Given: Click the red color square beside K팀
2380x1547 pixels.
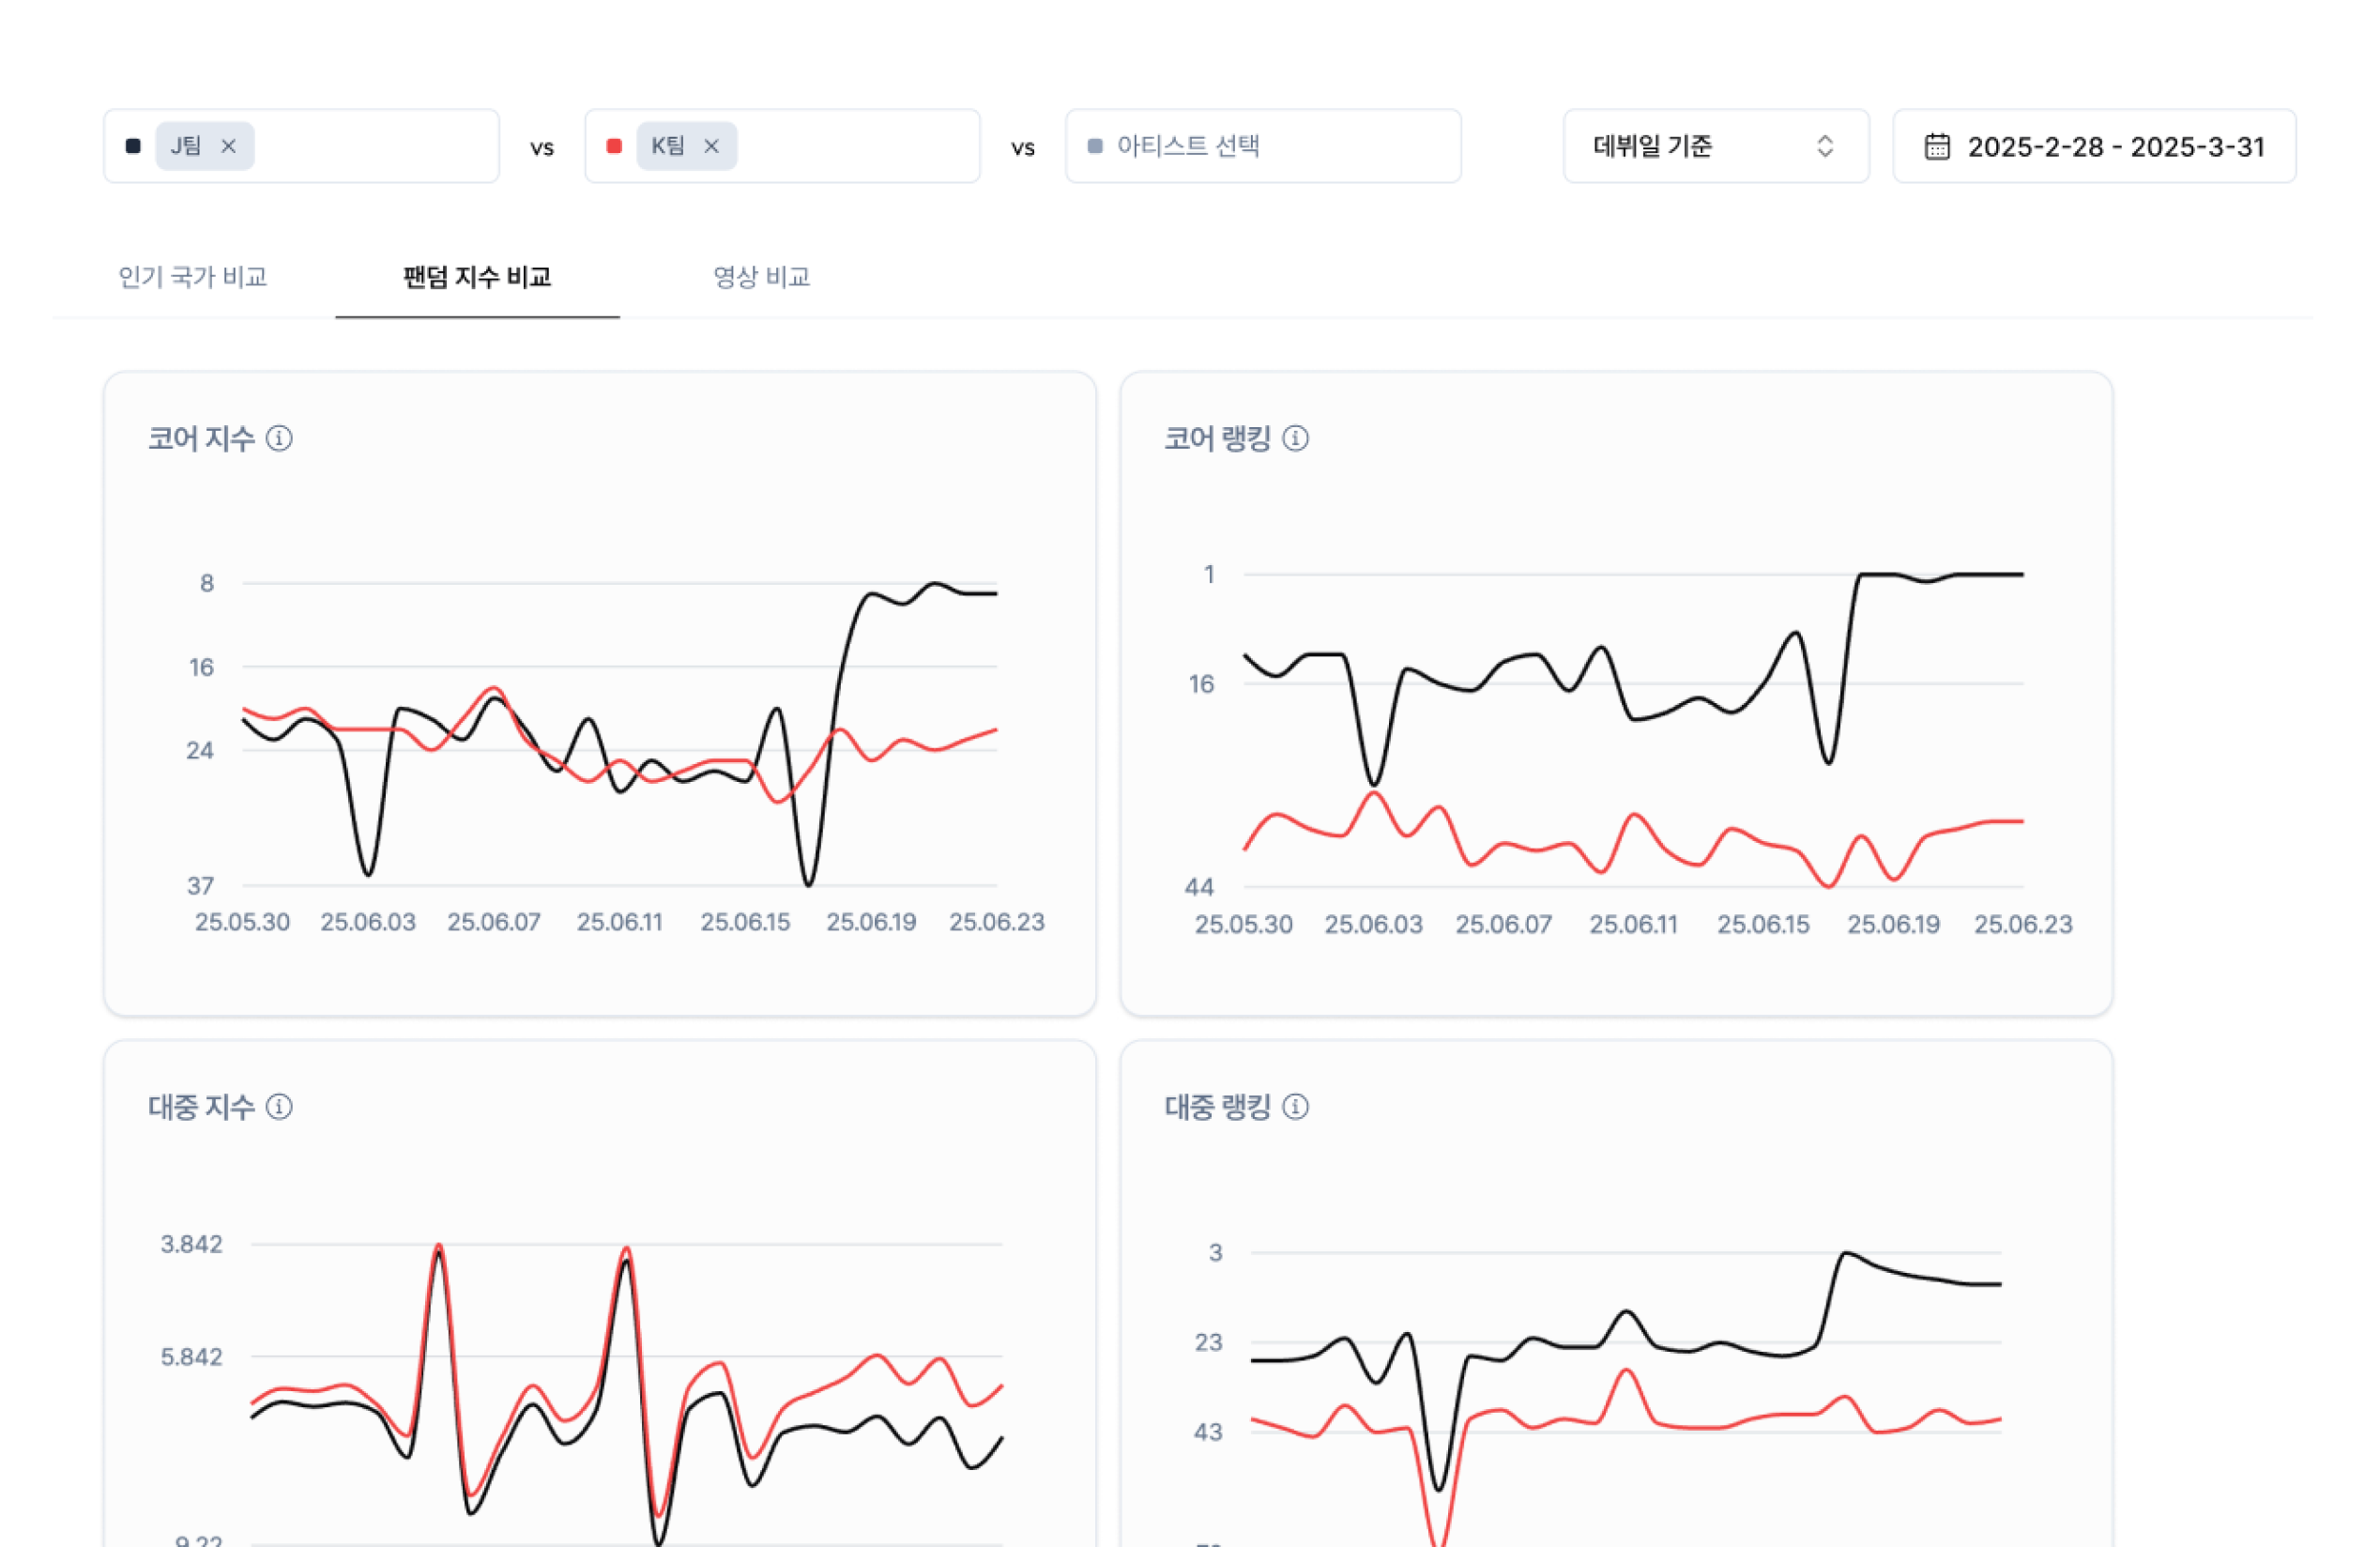Looking at the screenshot, I should click(x=614, y=146).
